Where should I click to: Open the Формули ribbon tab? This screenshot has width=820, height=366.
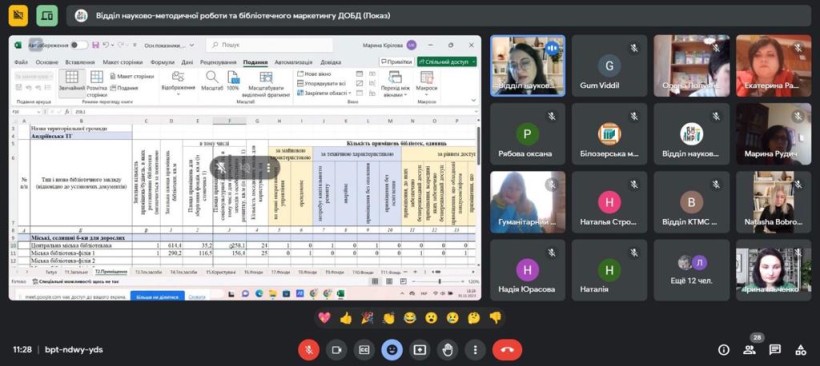pyautogui.click(x=162, y=62)
